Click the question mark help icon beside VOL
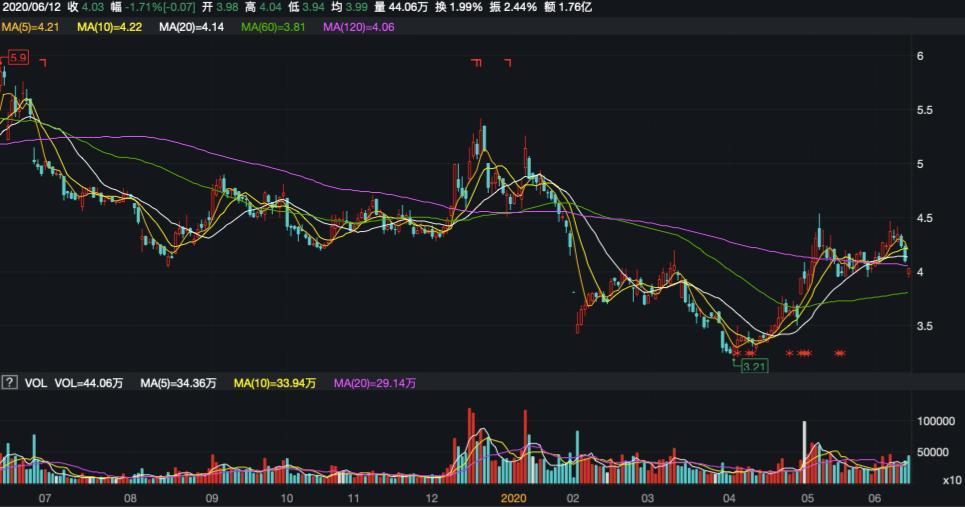965x507 pixels. coord(9,383)
